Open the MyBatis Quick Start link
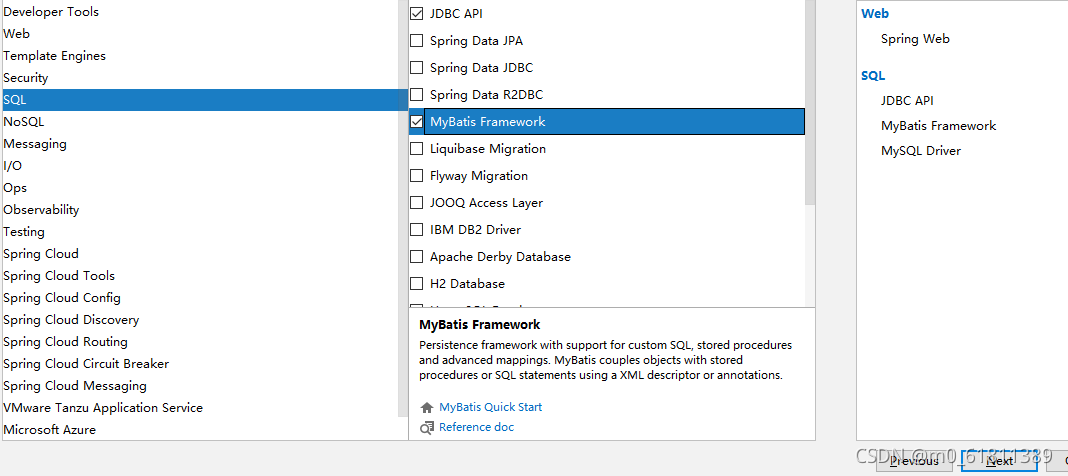The height and width of the screenshot is (476, 1068). pyautogui.click(x=490, y=407)
